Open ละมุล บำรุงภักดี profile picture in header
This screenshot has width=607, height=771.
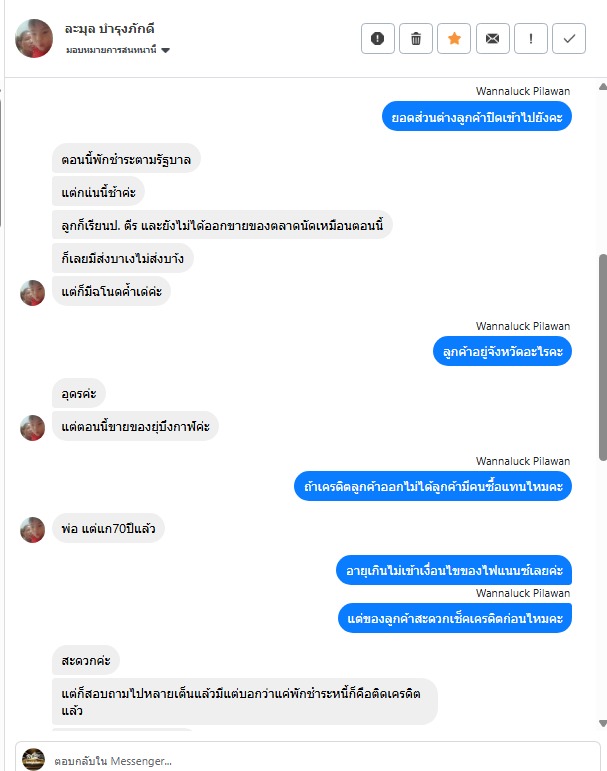(x=34, y=38)
